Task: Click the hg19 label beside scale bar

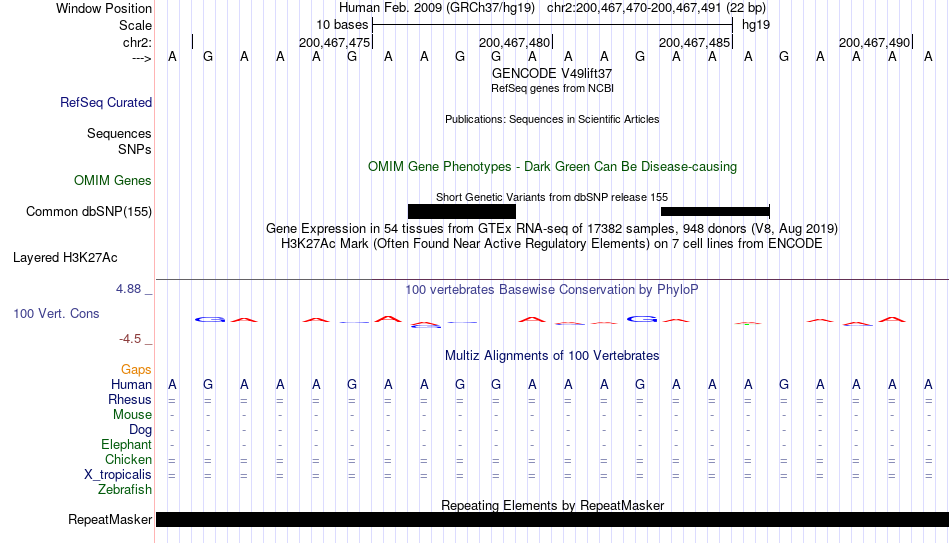Action: point(756,25)
